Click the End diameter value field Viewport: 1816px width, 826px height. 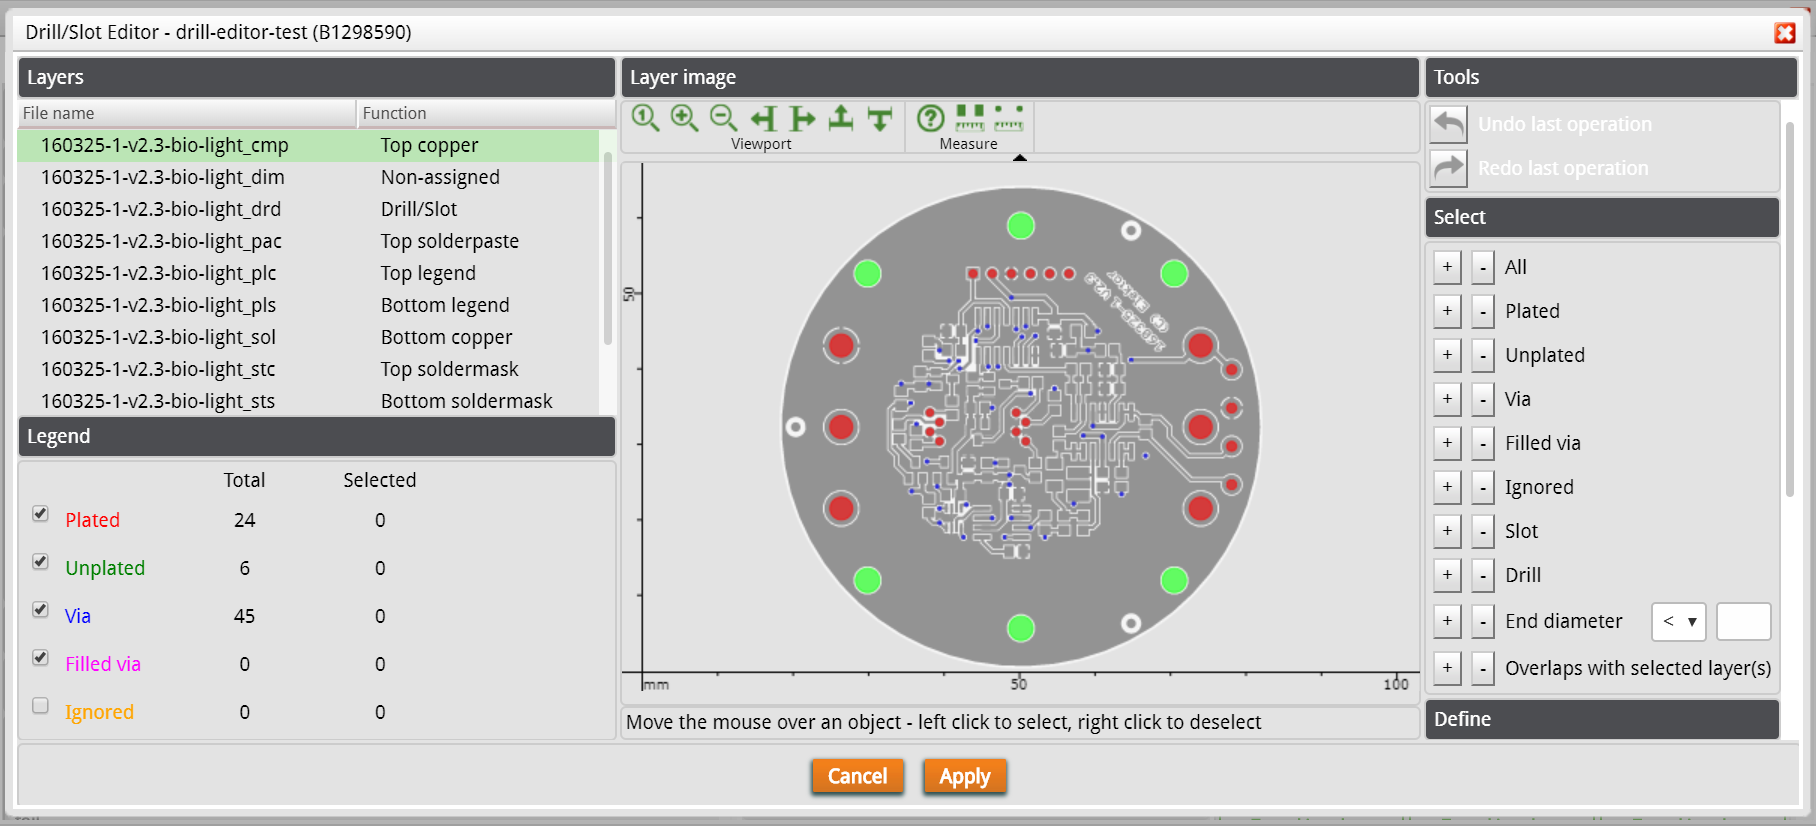1743,621
